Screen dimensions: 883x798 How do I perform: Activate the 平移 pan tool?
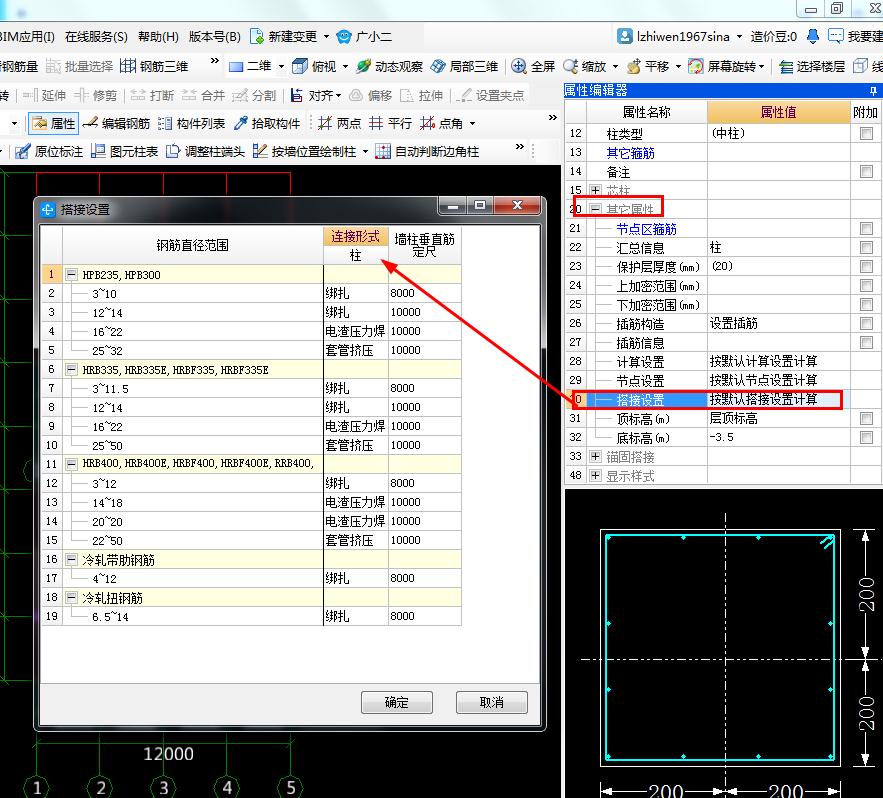click(648, 66)
